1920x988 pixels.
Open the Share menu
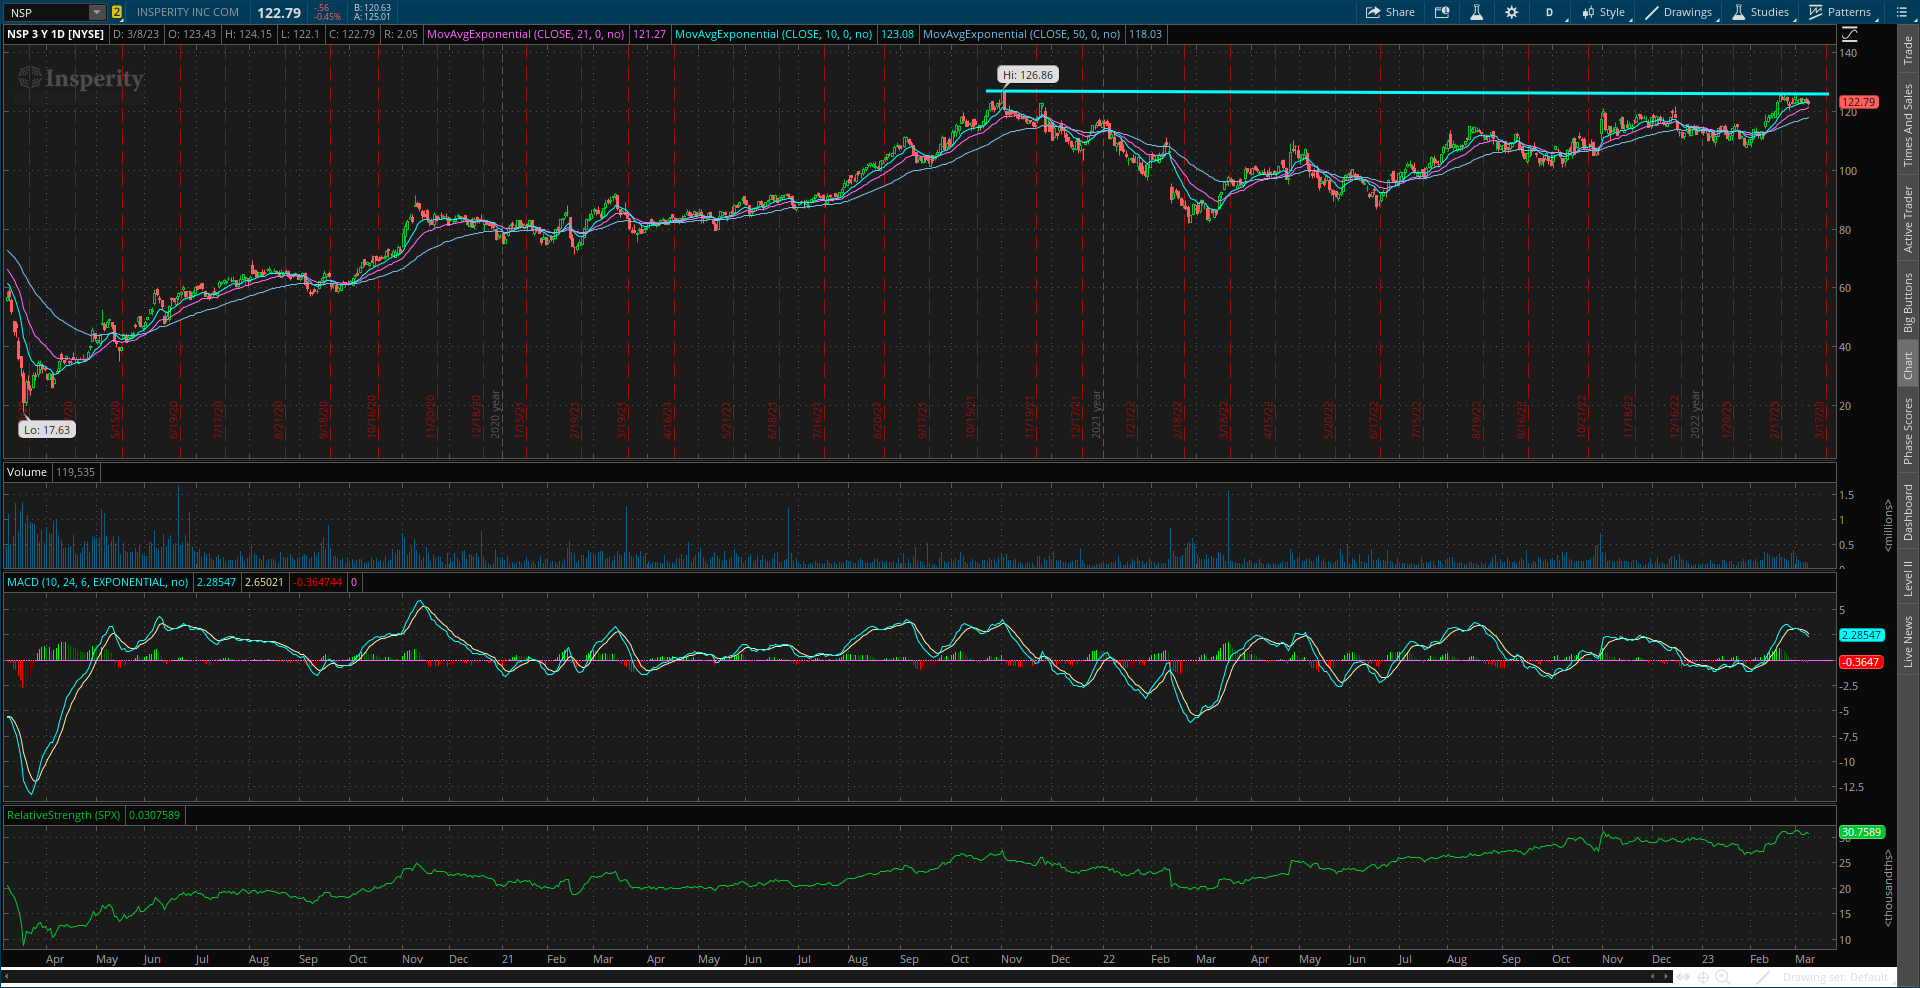point(1390,12)
